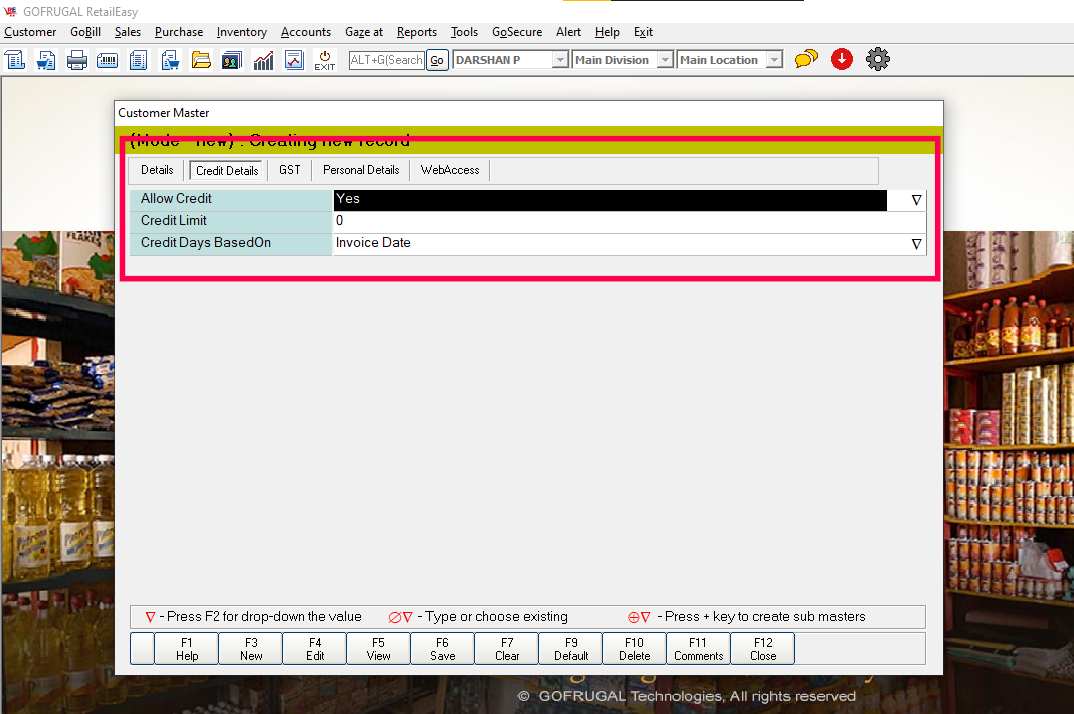
Task: Click the blank button left of F1 Help
Action: pos(142,649)
